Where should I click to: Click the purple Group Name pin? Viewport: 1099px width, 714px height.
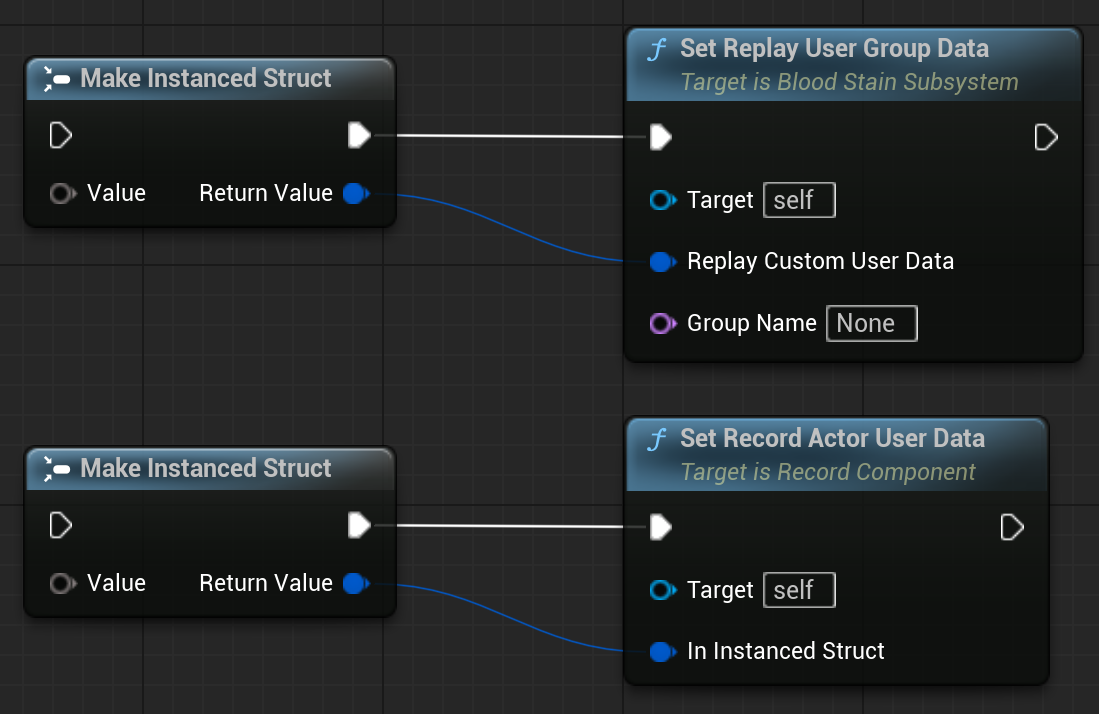pos(663,324)
